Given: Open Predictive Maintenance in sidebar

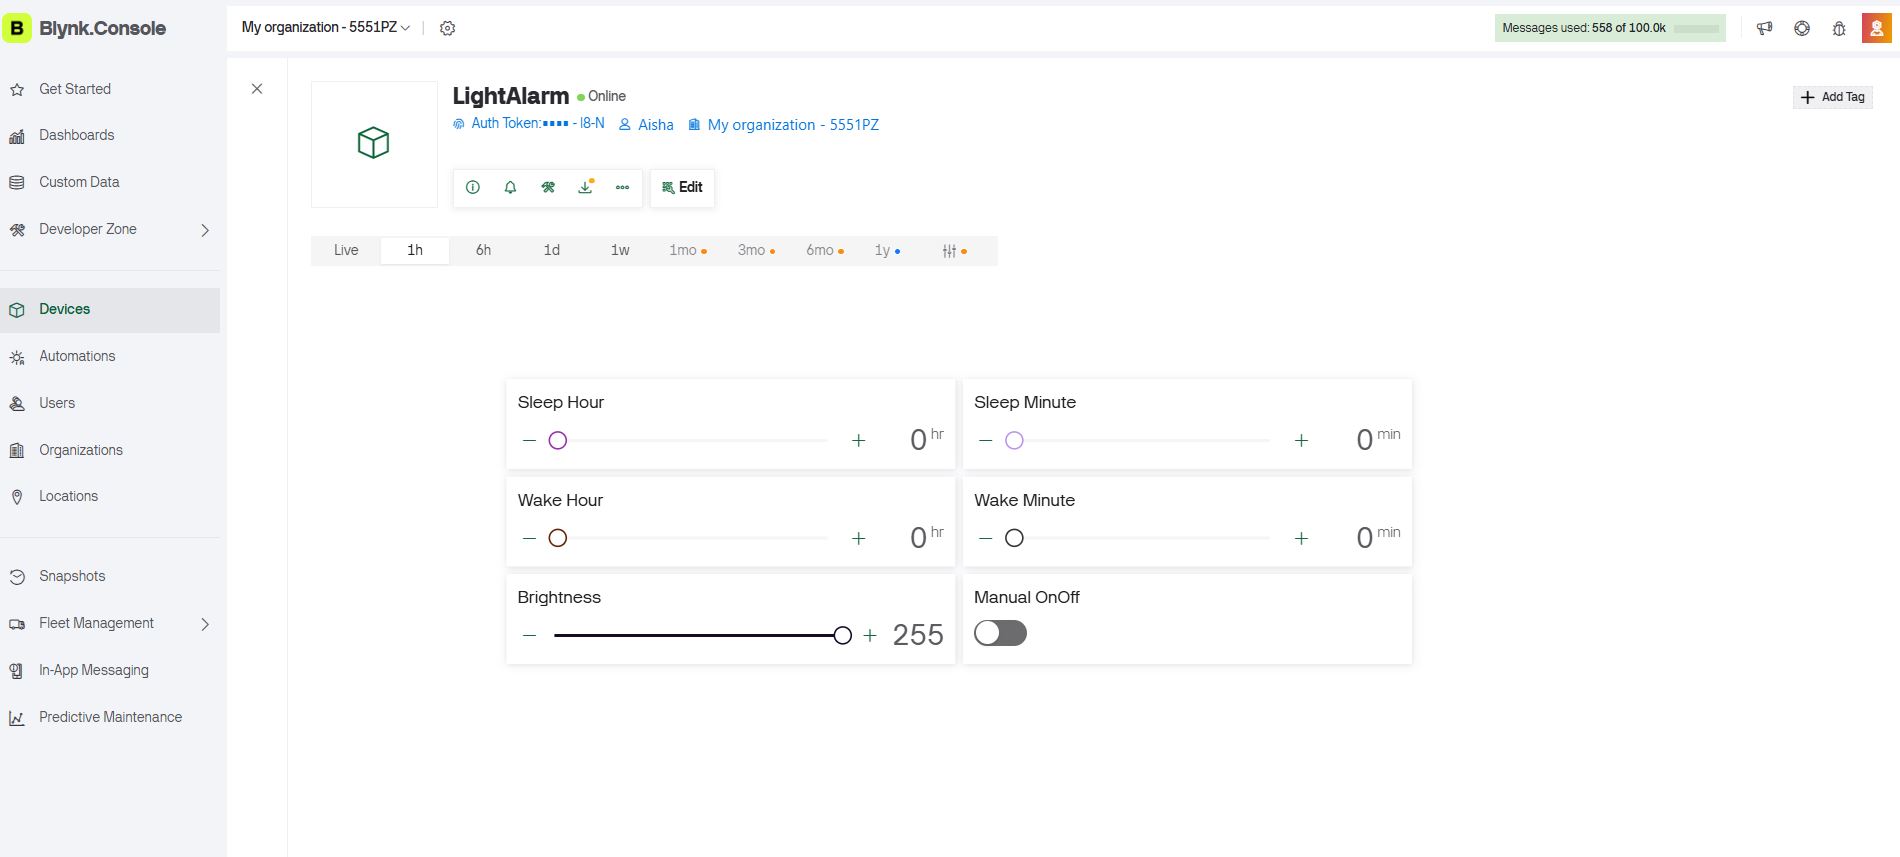Looking at the screenshot, I should [110, 717].
